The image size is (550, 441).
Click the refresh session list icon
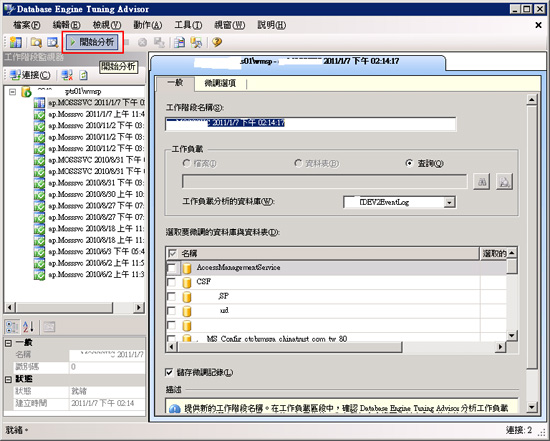pyautogui.click(x=83, y=75)
